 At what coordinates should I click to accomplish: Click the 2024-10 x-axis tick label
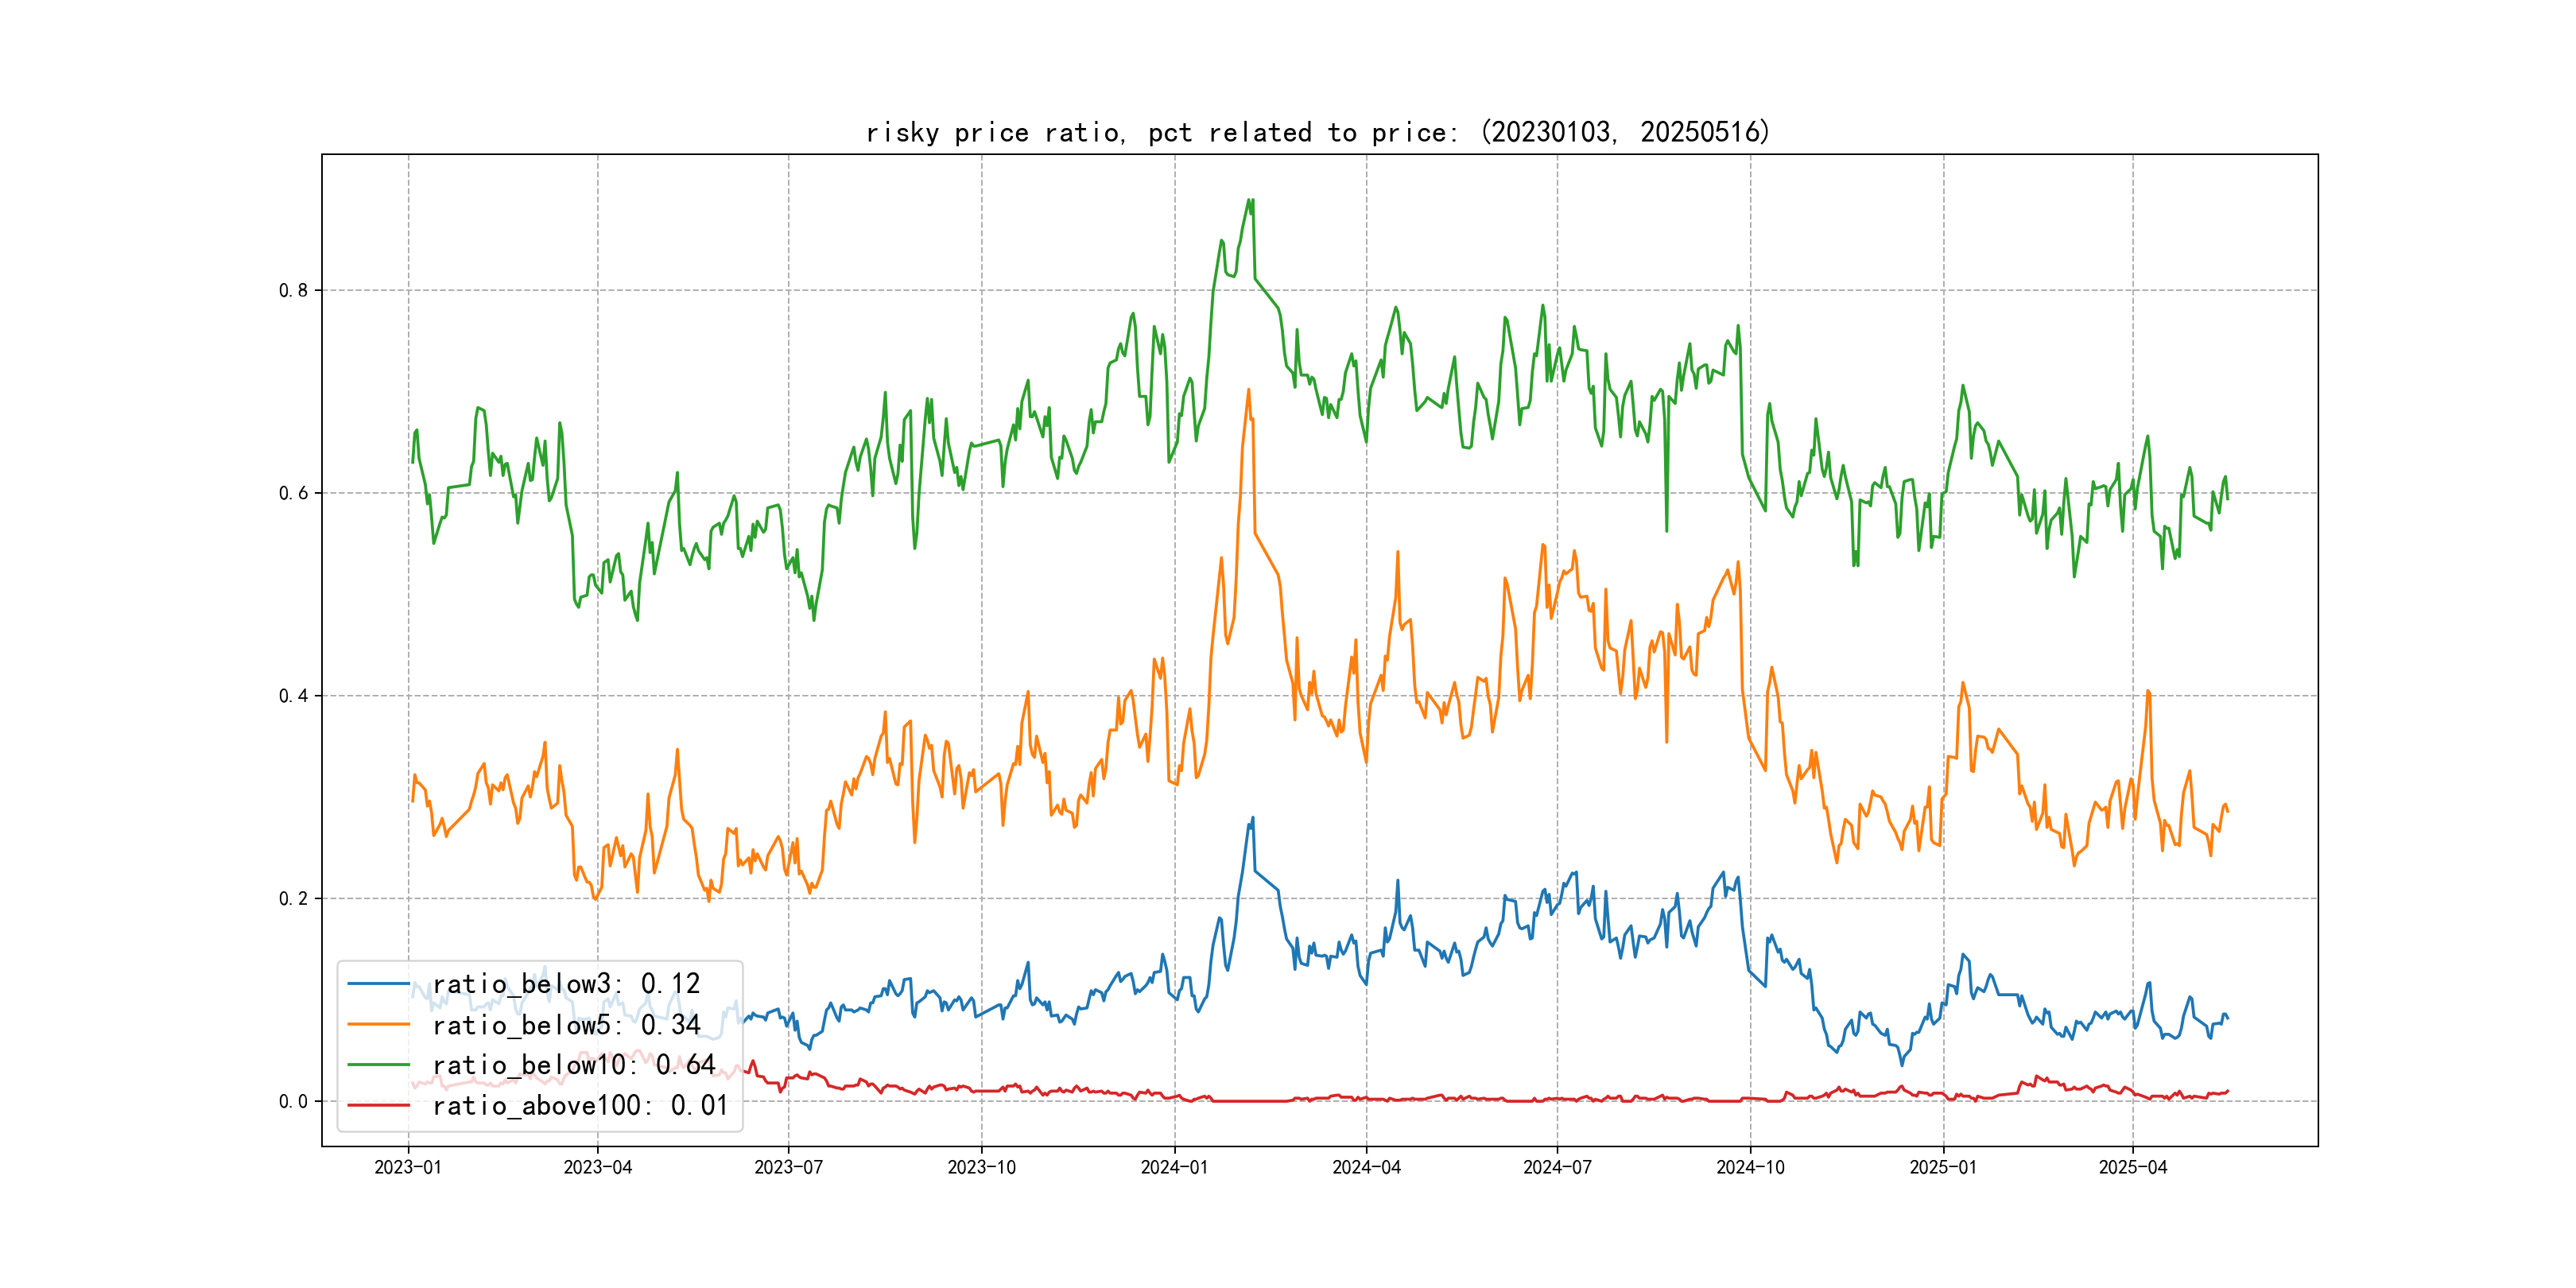[x=1750, y=1167]
